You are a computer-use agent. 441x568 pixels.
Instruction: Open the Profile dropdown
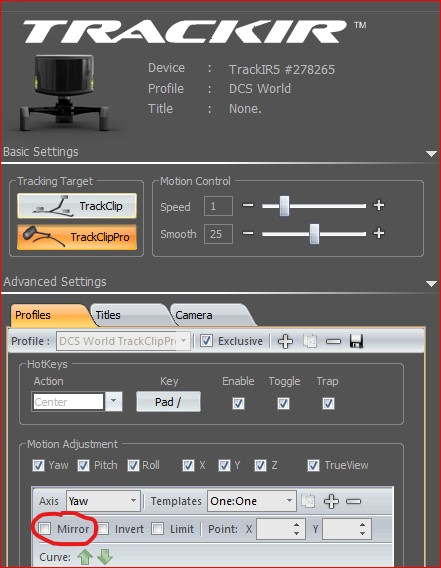[184, 341]
